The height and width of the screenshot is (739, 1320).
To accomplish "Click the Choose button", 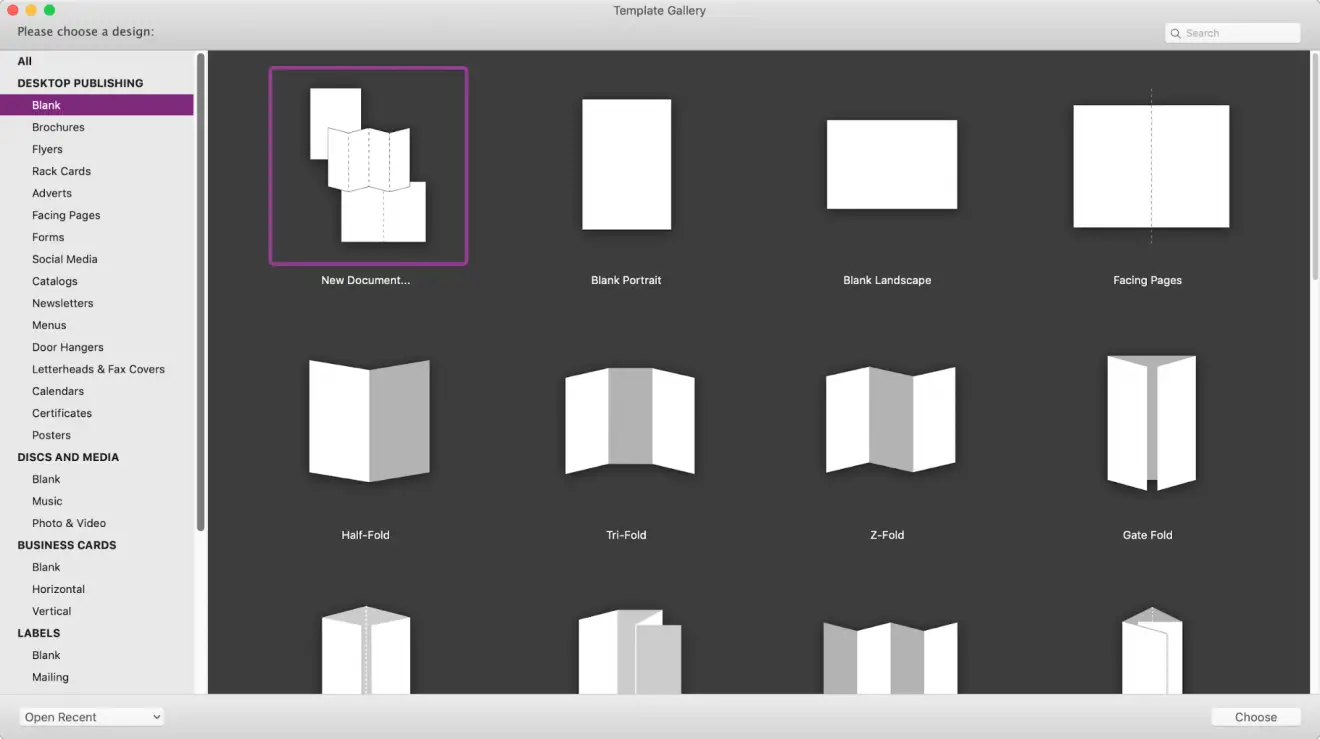I will click(x=1256, y=717).
